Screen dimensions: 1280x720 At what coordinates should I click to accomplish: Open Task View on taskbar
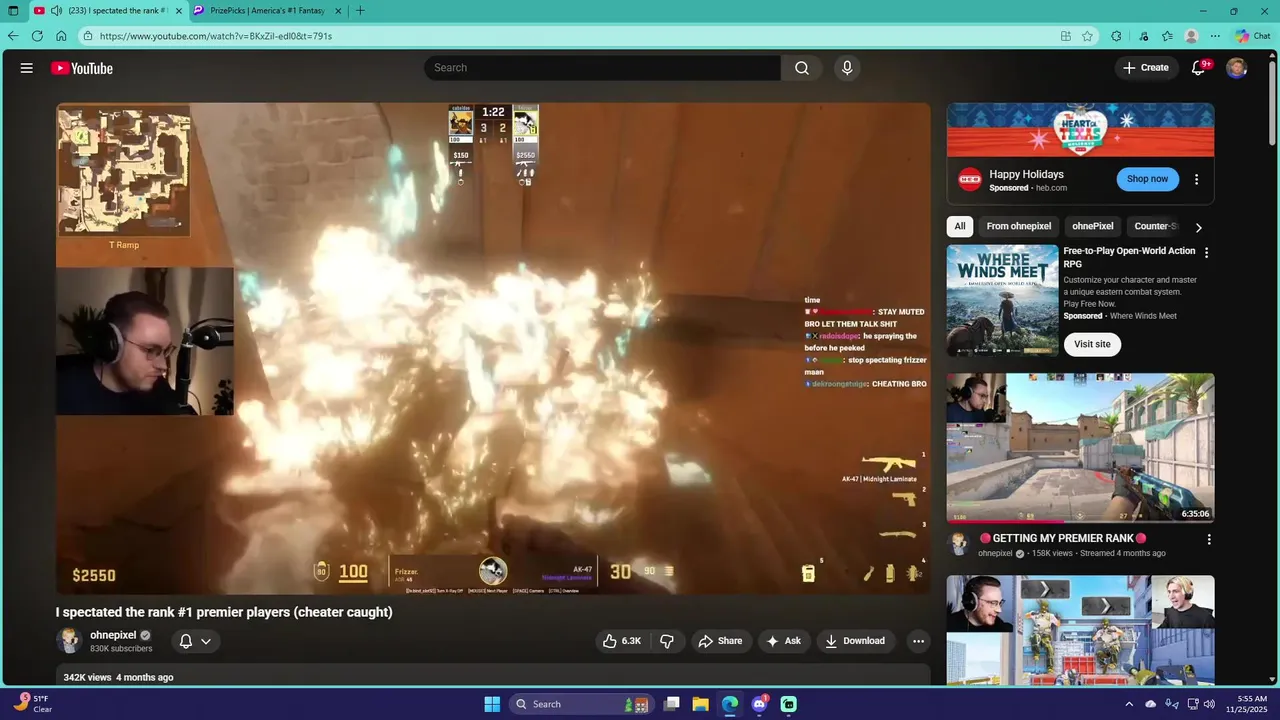coord(672,704)
